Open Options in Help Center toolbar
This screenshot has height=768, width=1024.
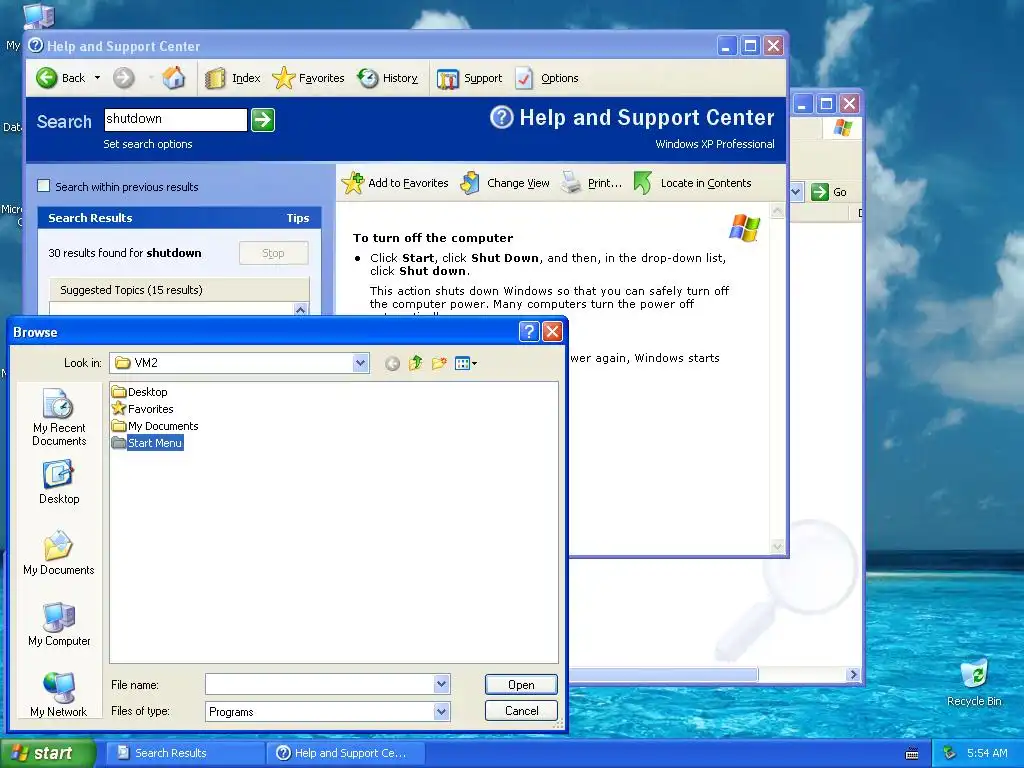547,78
